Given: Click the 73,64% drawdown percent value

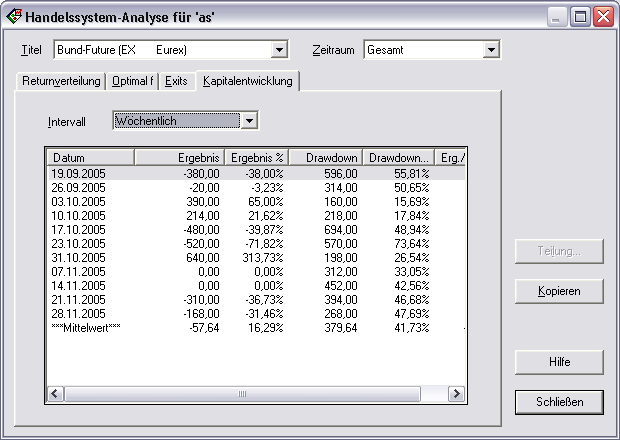Looking at the screenshot, I should point(412,244).
